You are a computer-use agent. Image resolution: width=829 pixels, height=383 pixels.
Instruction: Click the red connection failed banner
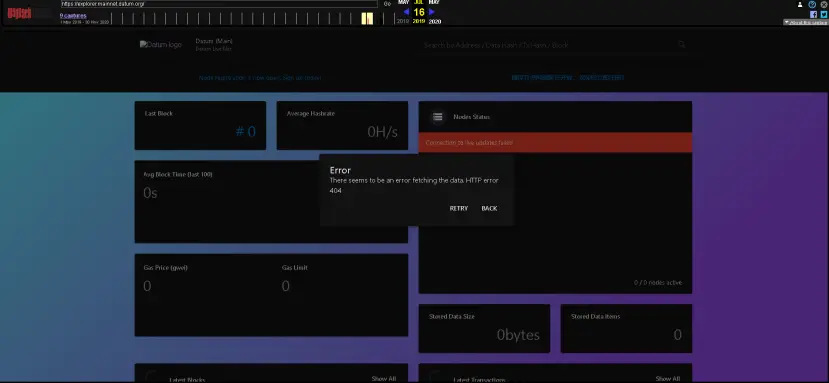point(555,142)
